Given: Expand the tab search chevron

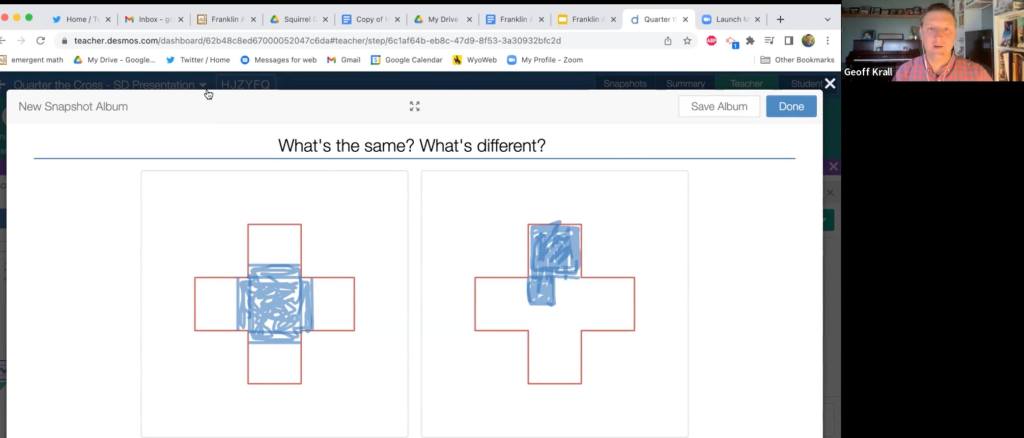Looking at the screenshot, I should click(827, 19).
